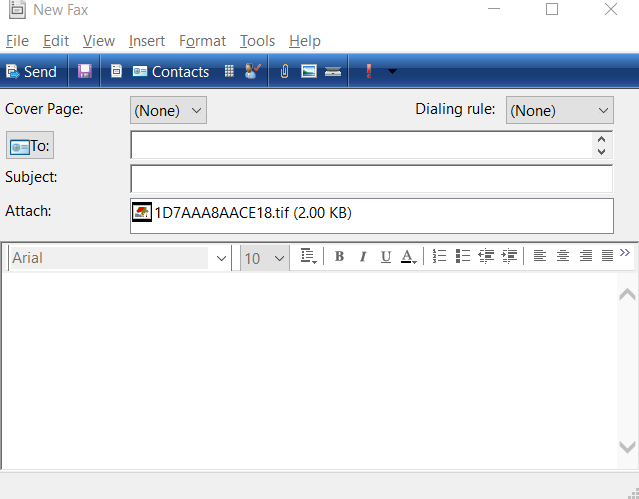This screenshot has height=499, width=639.
Task: Click in the fax message body
Action: (310, 370)
